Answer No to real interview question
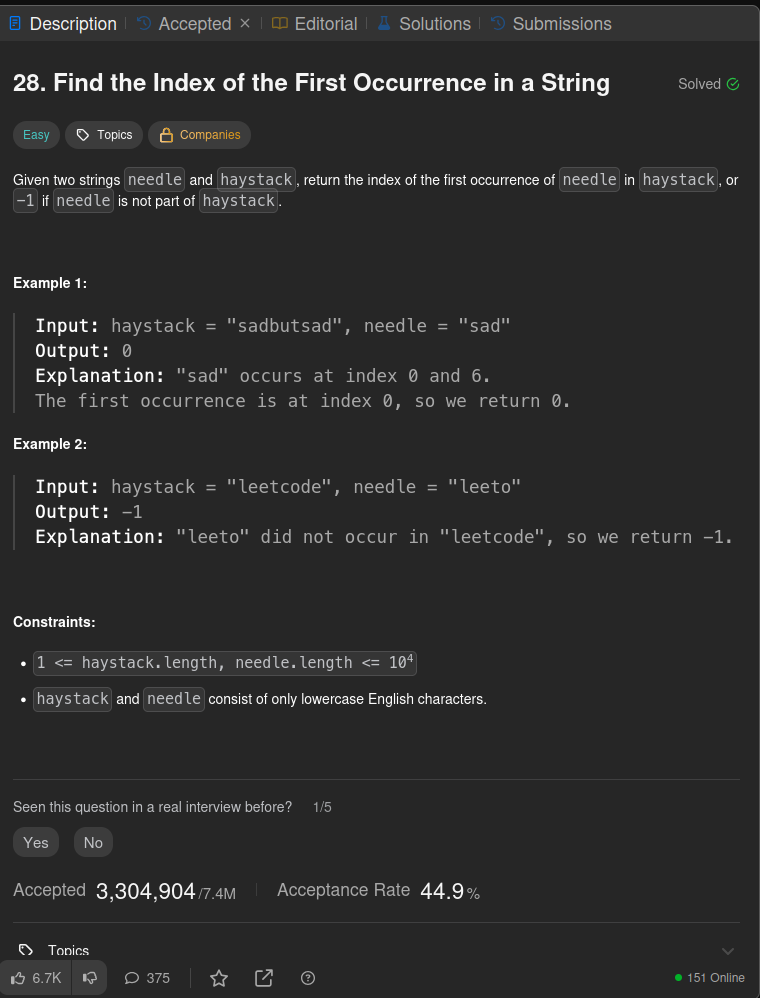The height and width of the screenshot is (998, 760). tap(94, 842)
